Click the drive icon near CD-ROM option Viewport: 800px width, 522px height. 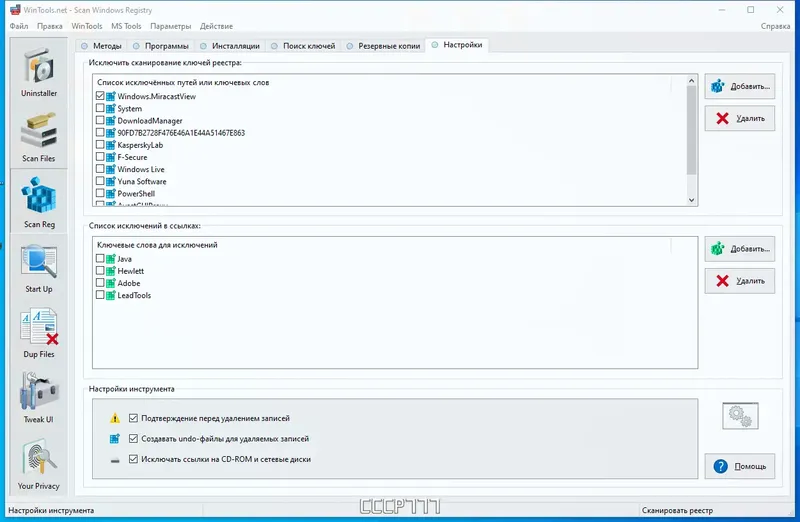pos(115,460)
